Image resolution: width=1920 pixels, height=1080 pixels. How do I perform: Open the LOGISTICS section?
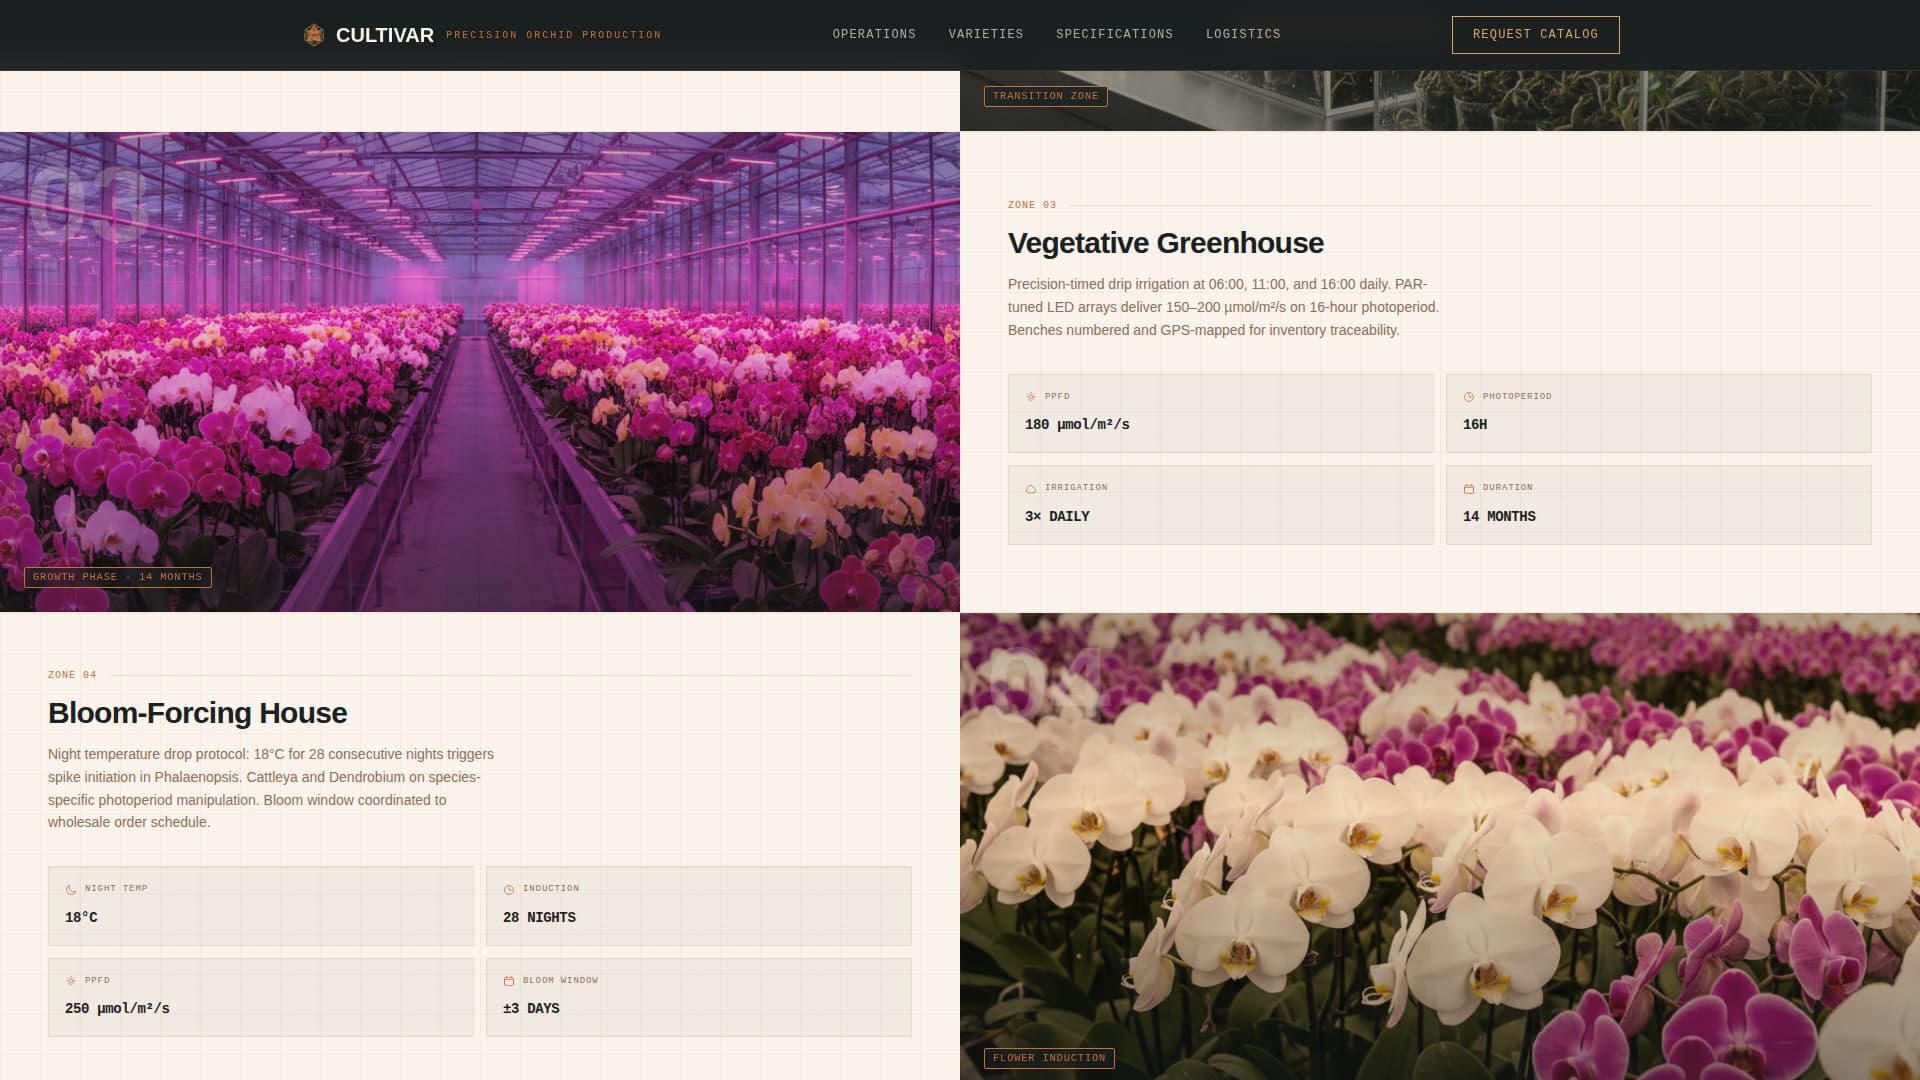coord(1242,34)
